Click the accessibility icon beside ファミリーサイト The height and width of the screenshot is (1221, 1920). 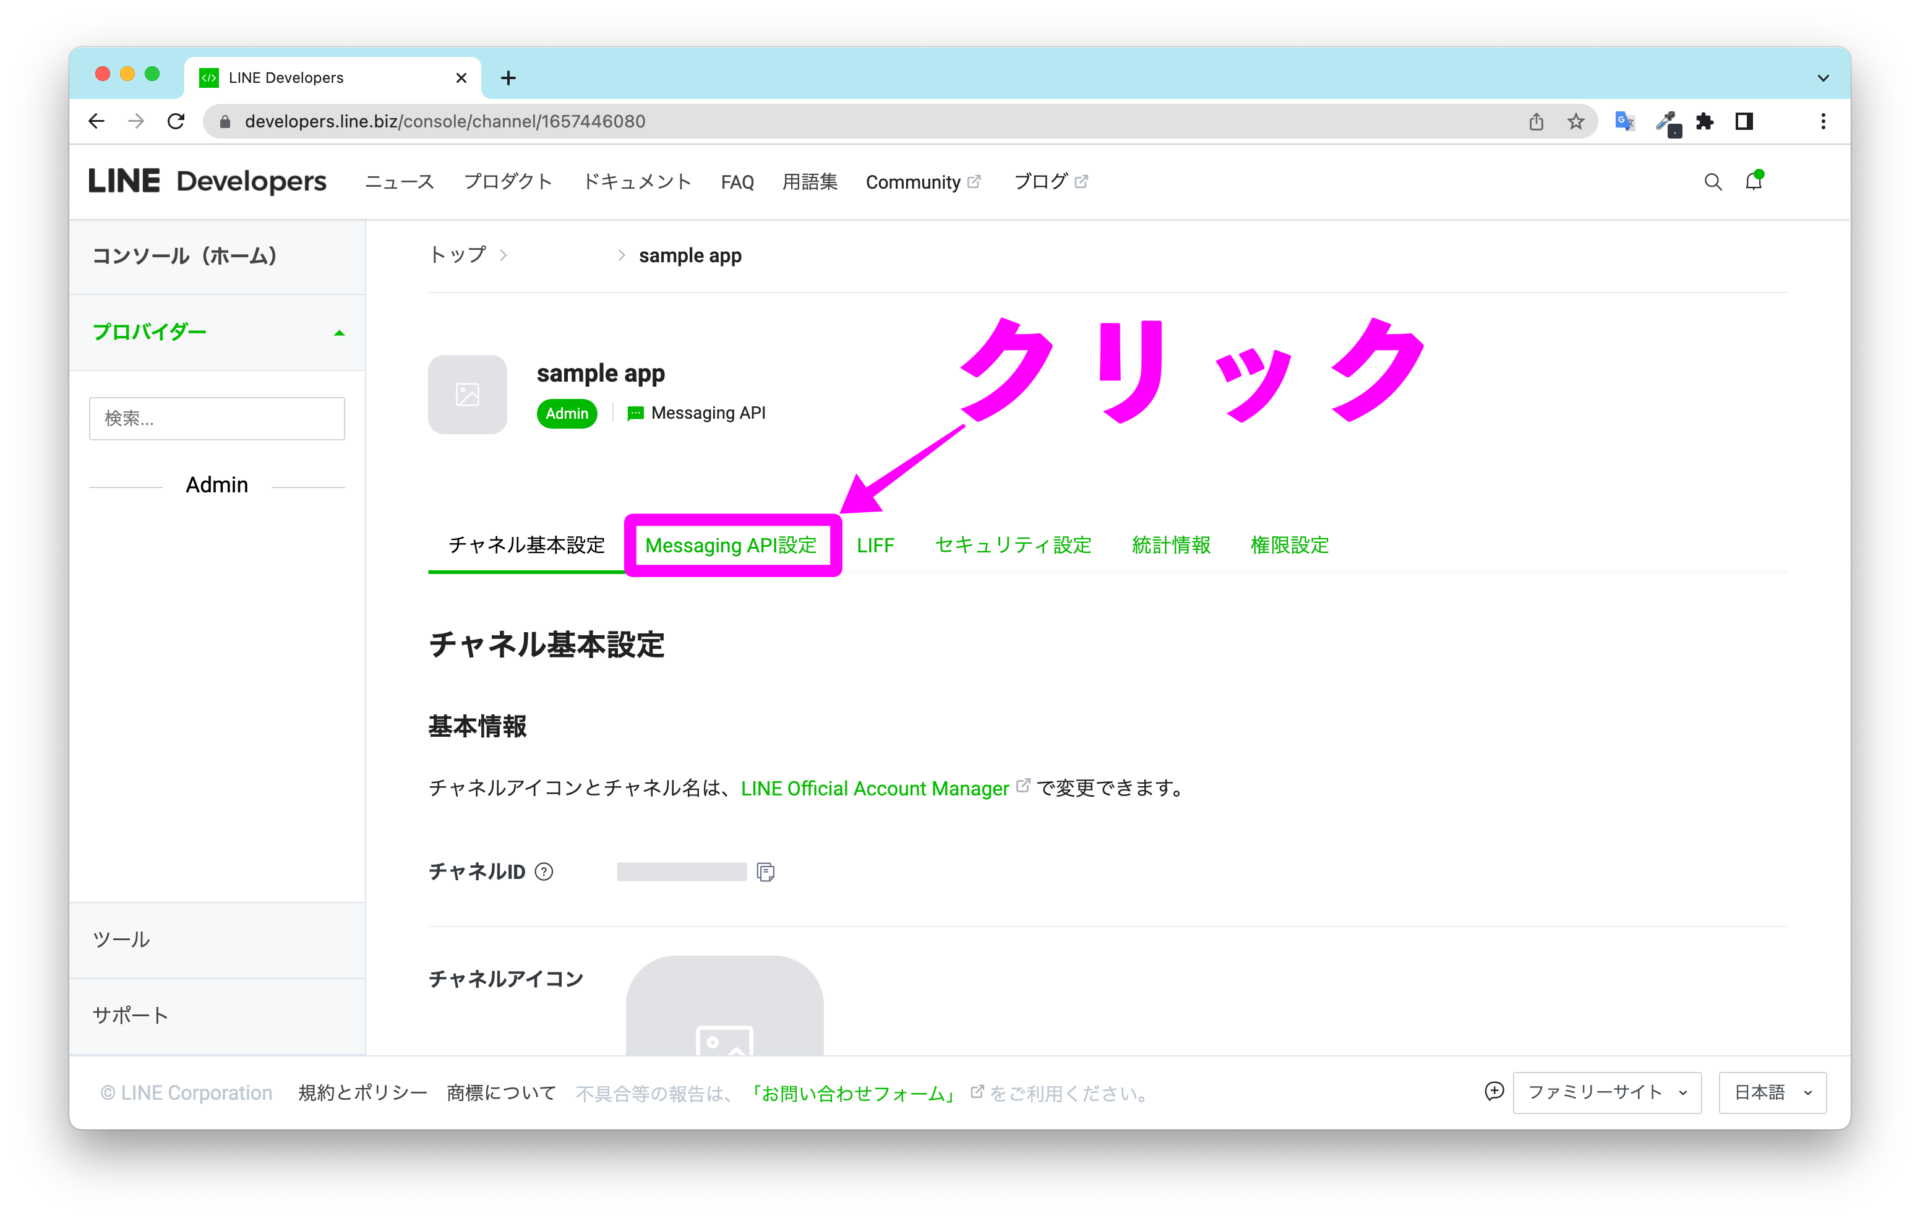coord(1493,1092)
